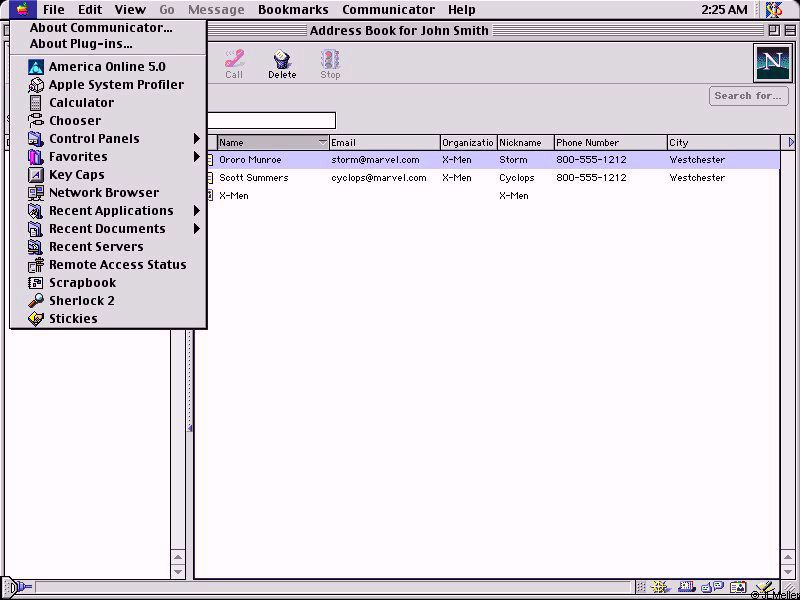The height and width of the screenshot is (600, 800).
Task: Open Calculator from the Apple menu
Action: coord(81,103)
